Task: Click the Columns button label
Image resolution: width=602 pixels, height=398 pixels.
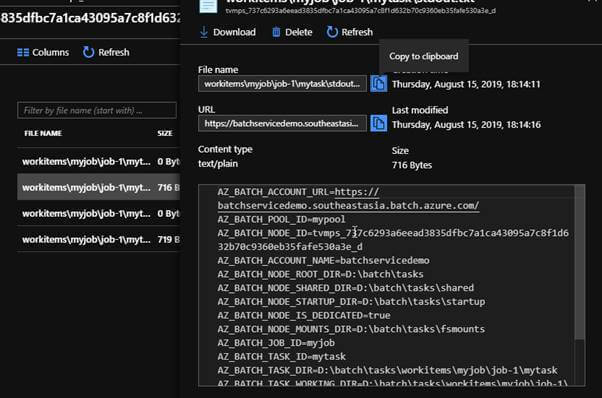Action: 50,52
